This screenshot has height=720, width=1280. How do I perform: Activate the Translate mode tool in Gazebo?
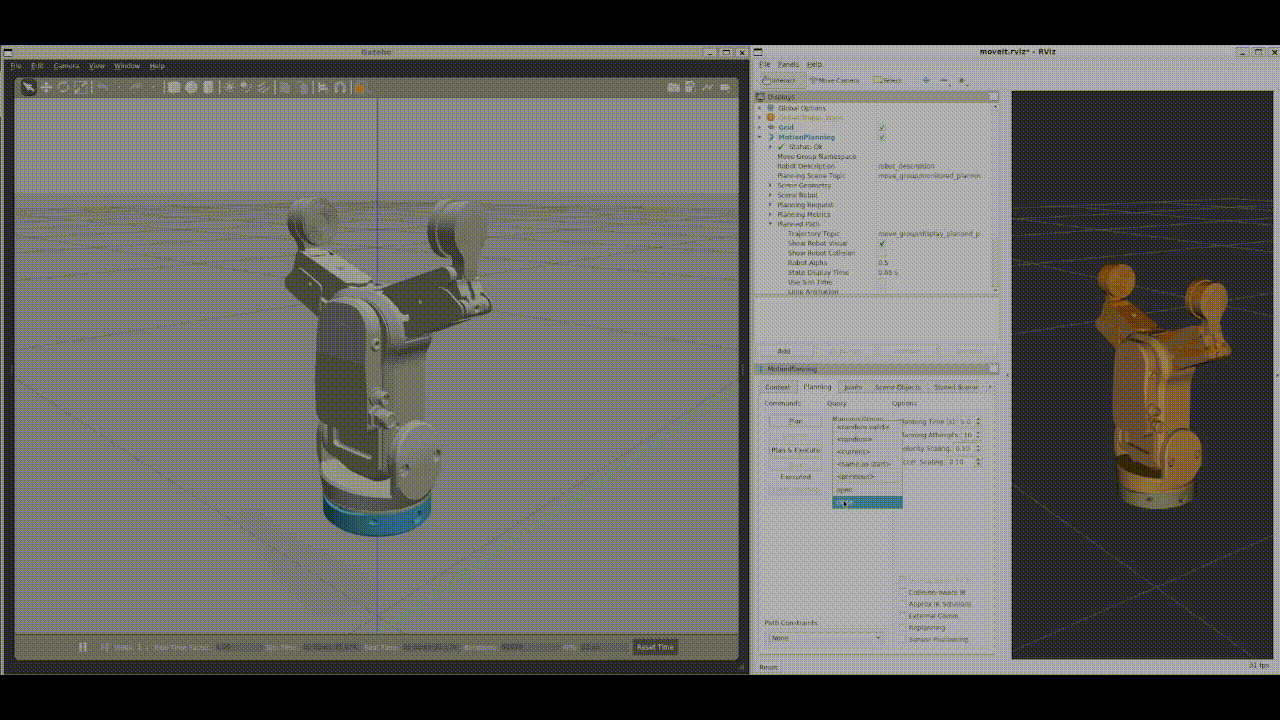[x=46, y=87]
